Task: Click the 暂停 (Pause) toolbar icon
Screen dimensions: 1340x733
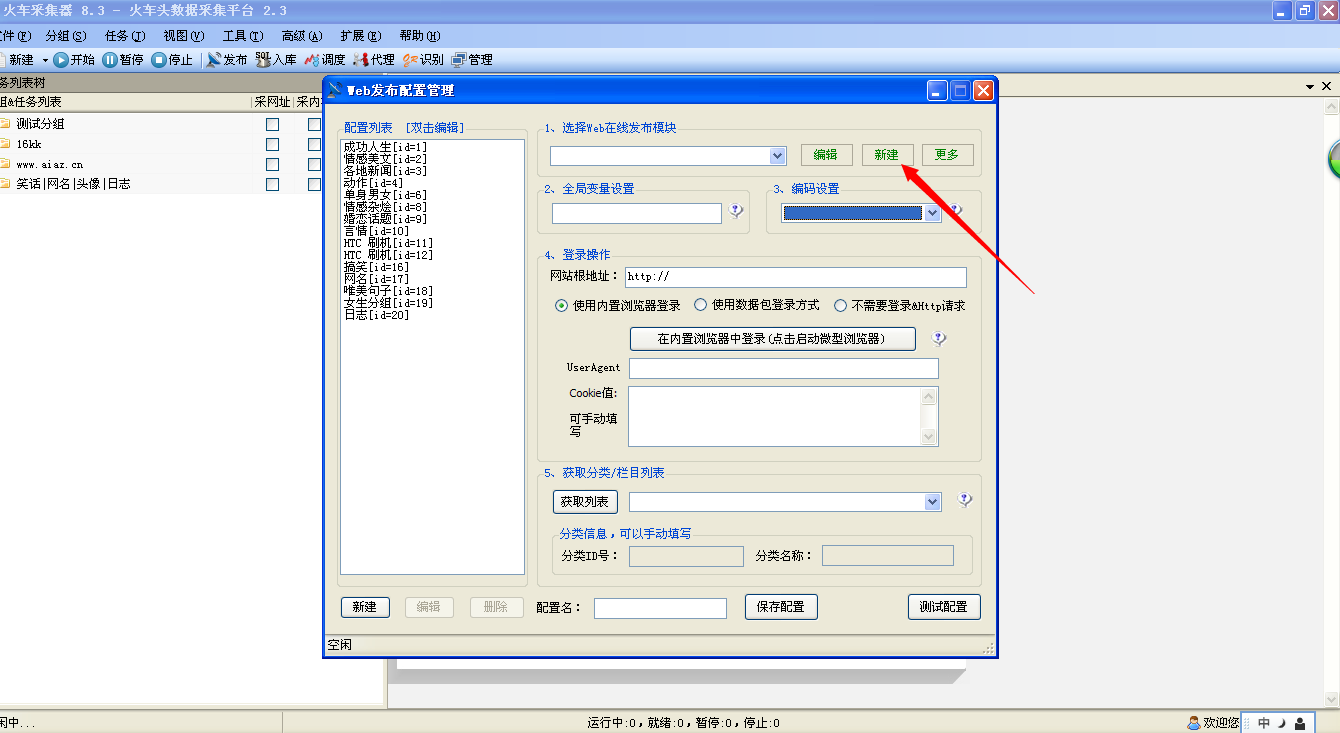Action: [110, 60]
